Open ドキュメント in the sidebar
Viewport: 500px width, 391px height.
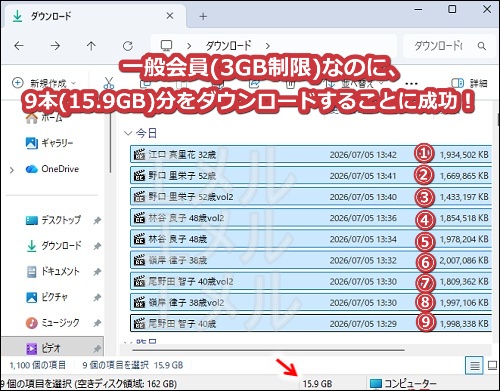coord(53,271)
